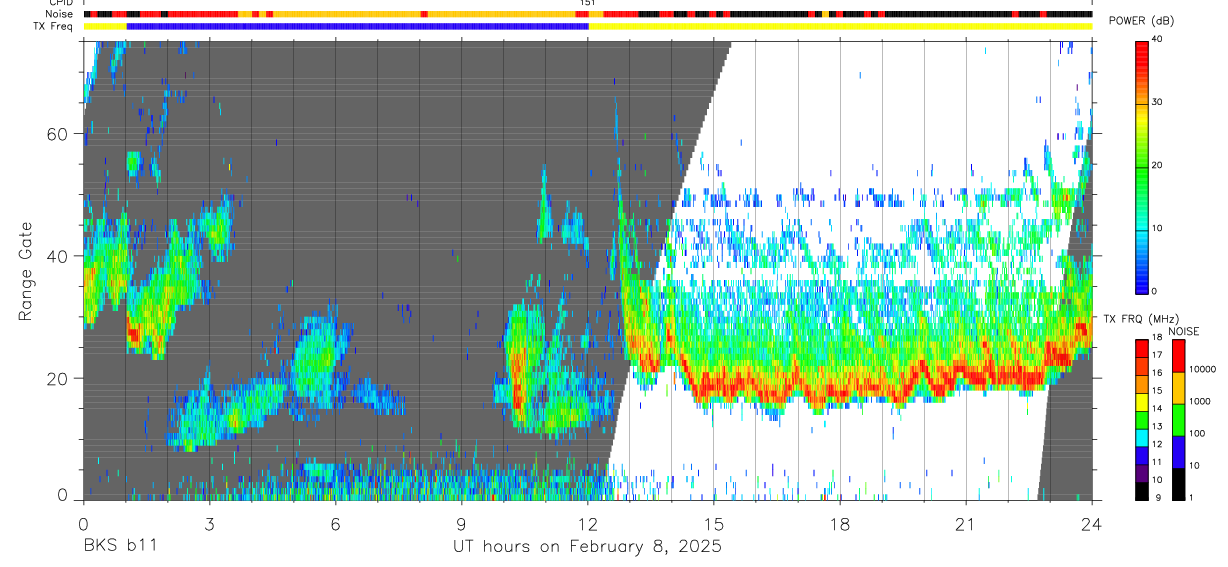Screen dimensions: 1228x567
Task: Click the '18' tick on the UT hours axis
Action: coord(840,523)
